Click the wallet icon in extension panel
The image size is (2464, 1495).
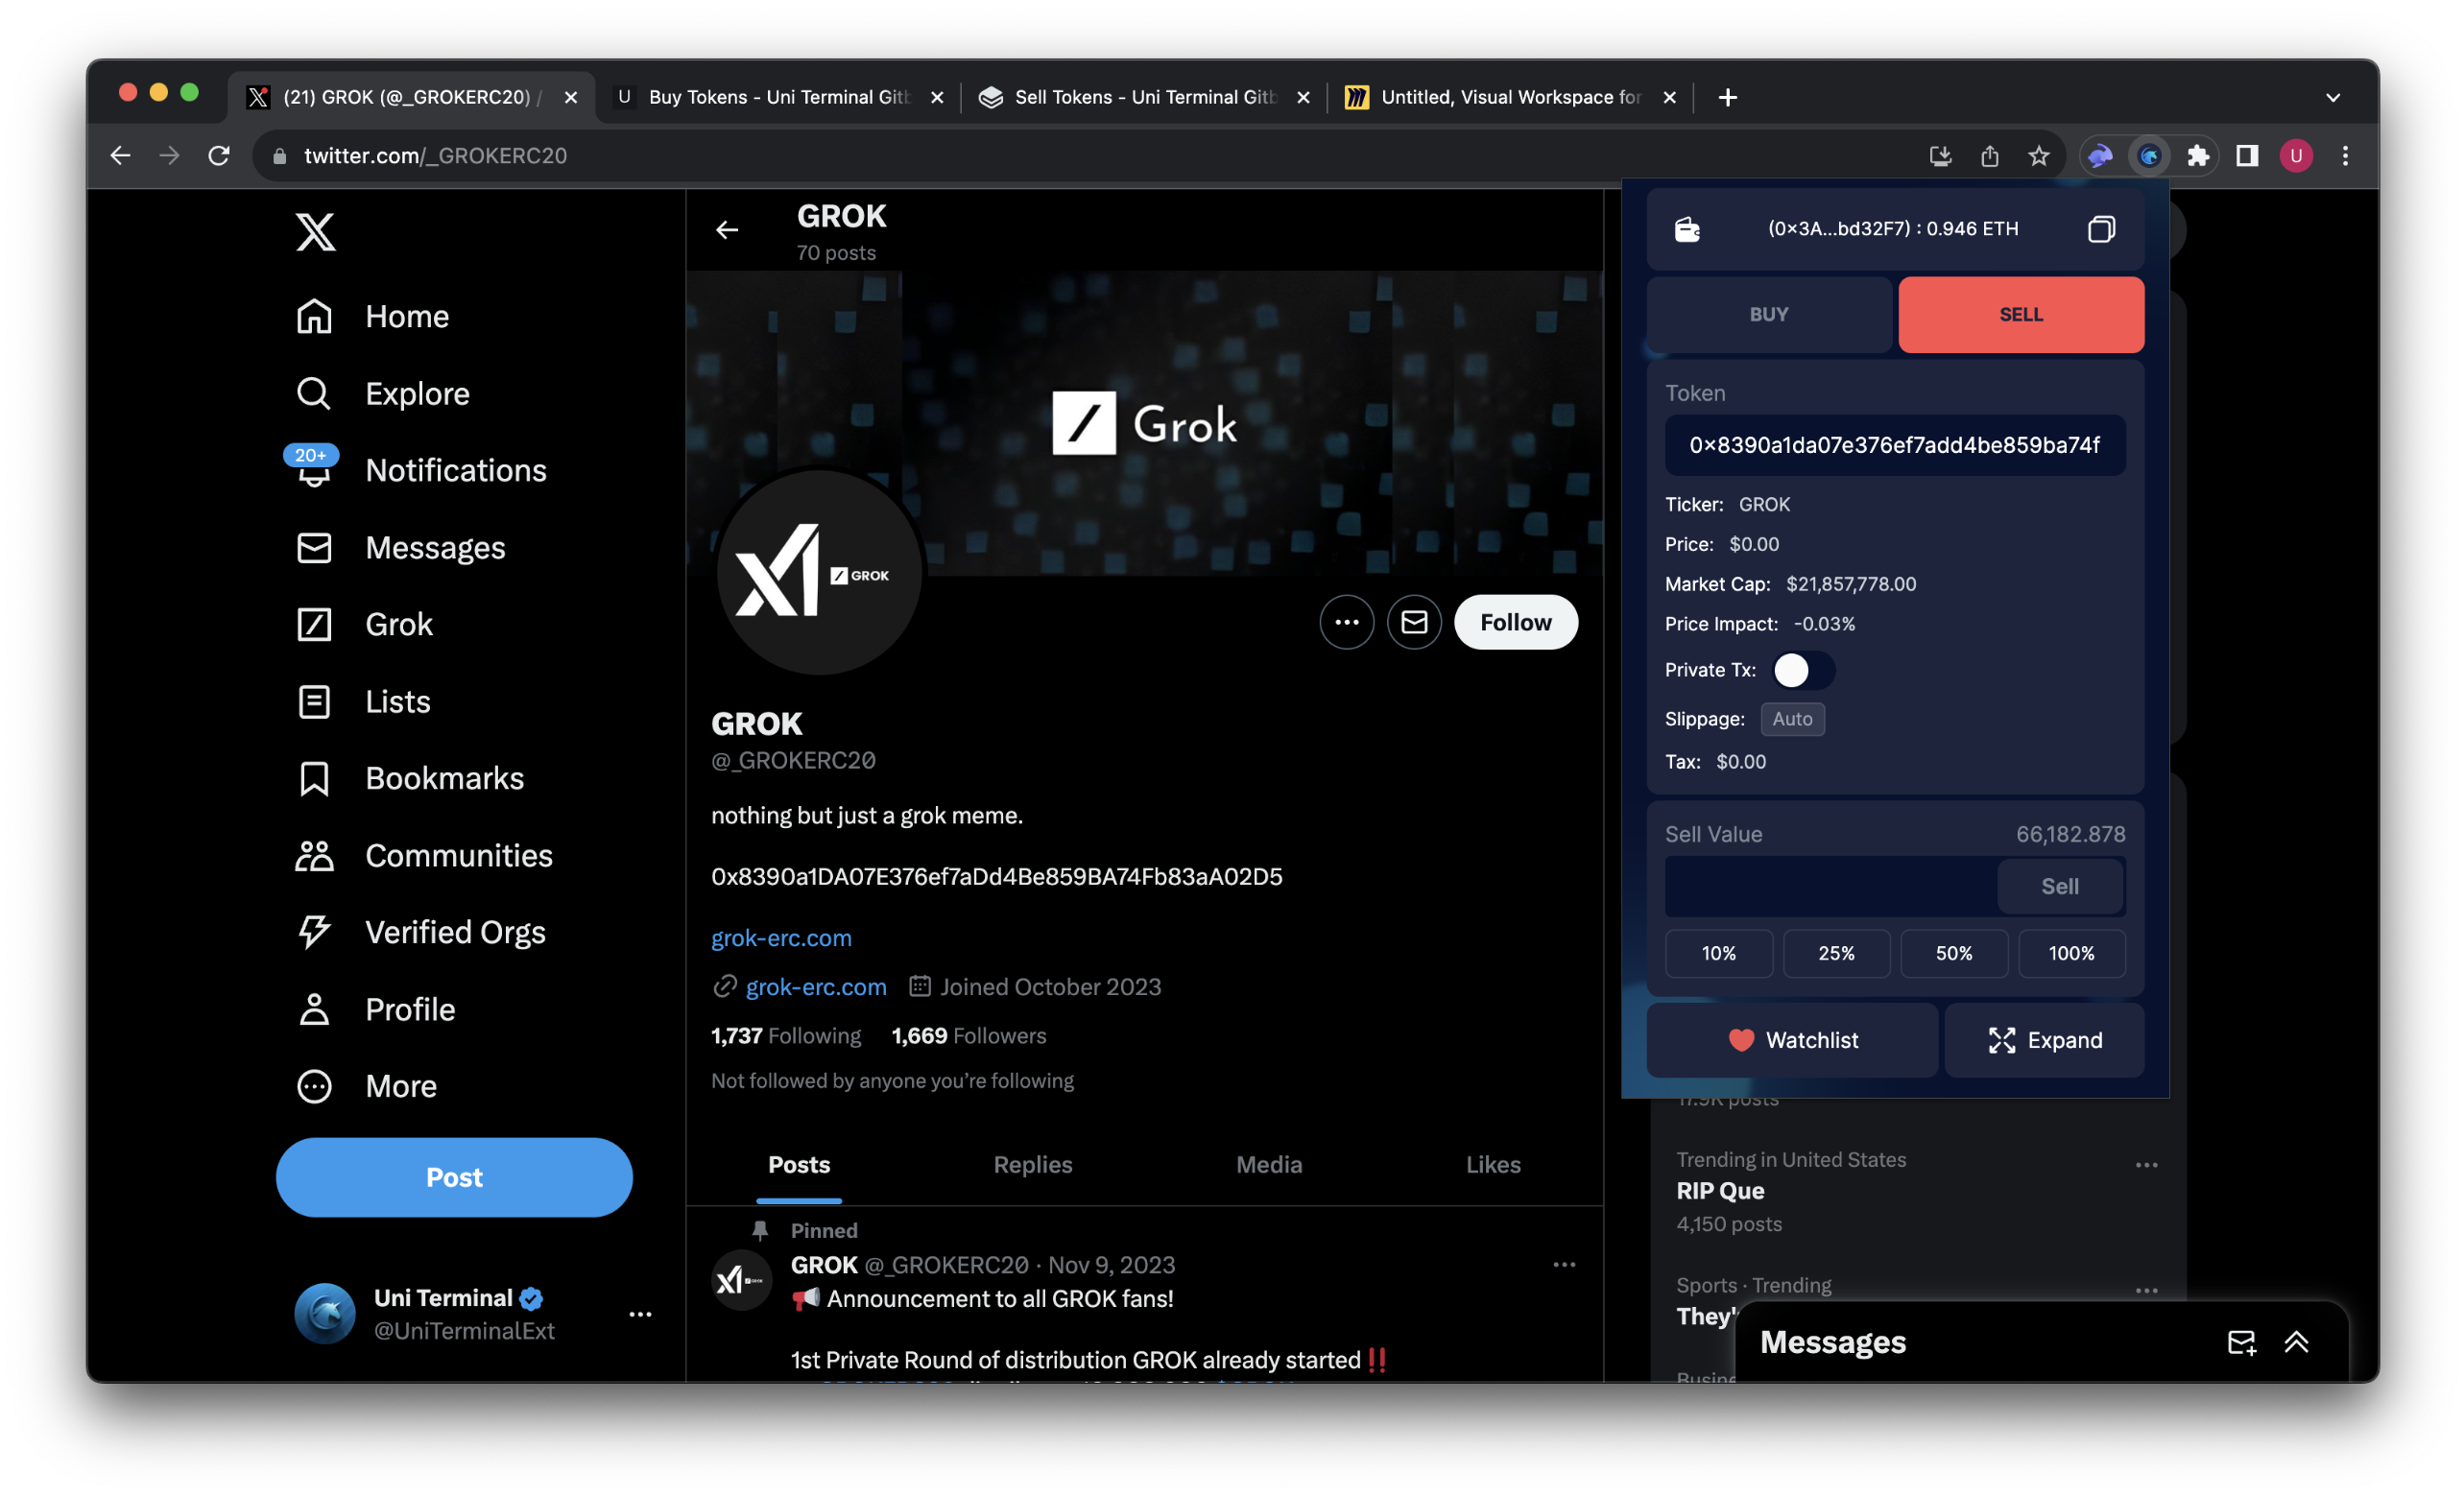coord(1687,229)
